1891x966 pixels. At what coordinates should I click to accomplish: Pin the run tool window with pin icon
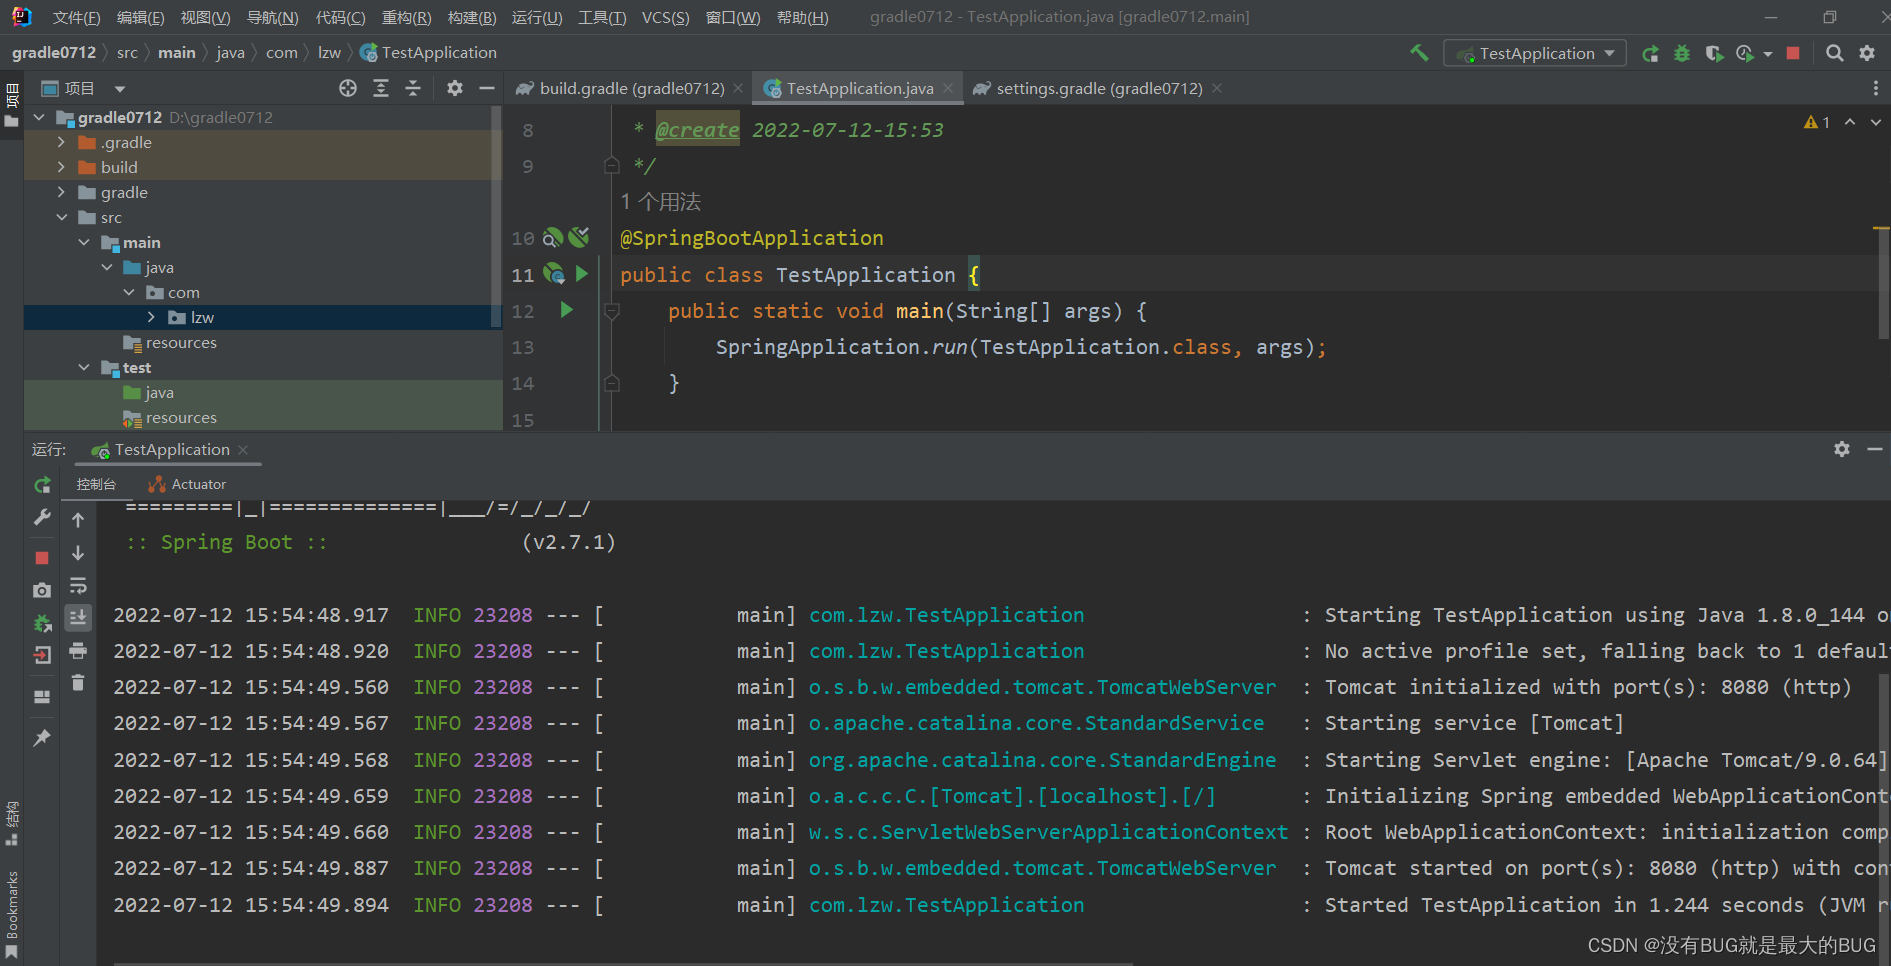(x=42, y=738)
